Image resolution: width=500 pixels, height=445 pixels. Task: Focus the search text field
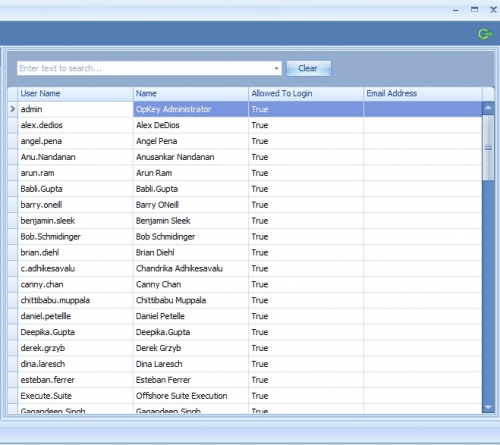click(145, 68)
